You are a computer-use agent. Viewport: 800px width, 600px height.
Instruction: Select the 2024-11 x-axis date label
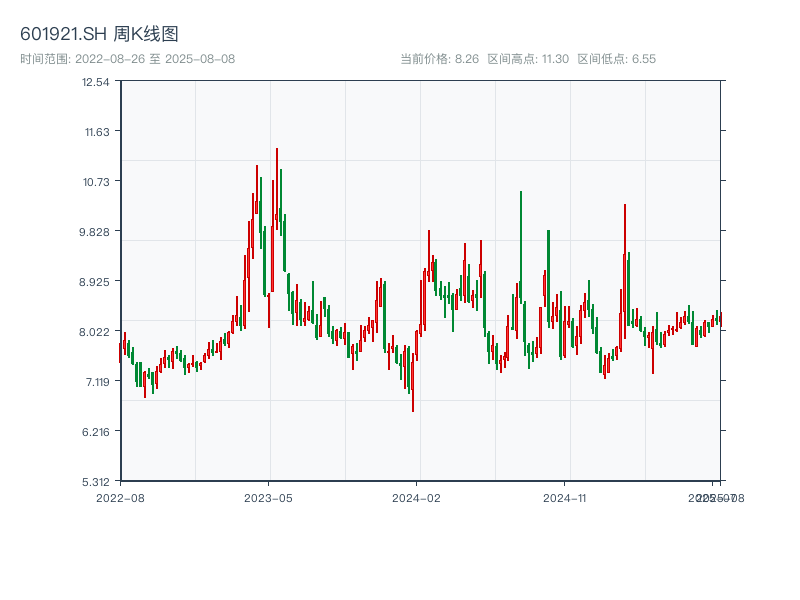point(565,497)
